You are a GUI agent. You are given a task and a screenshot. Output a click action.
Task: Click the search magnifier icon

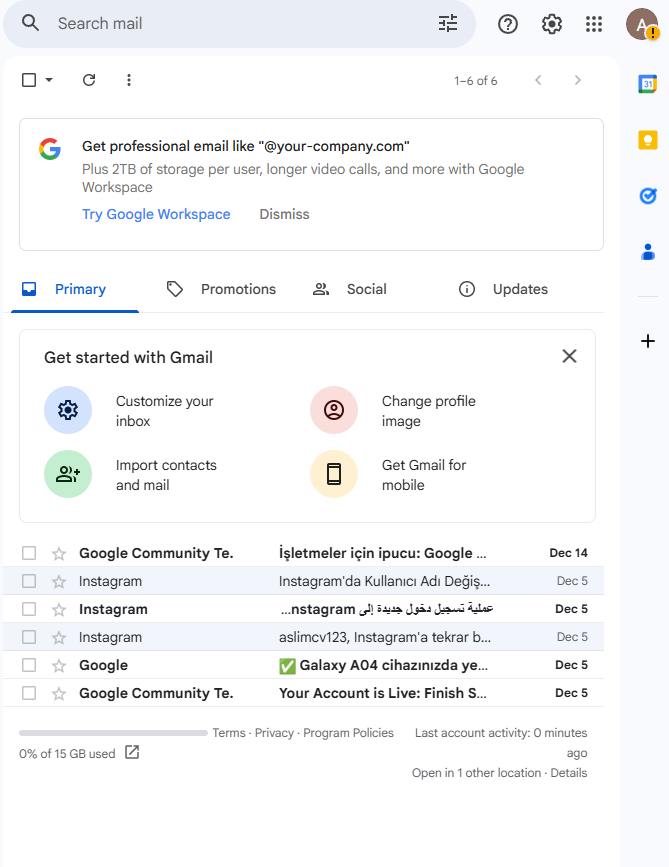click(x=30, y=23)
